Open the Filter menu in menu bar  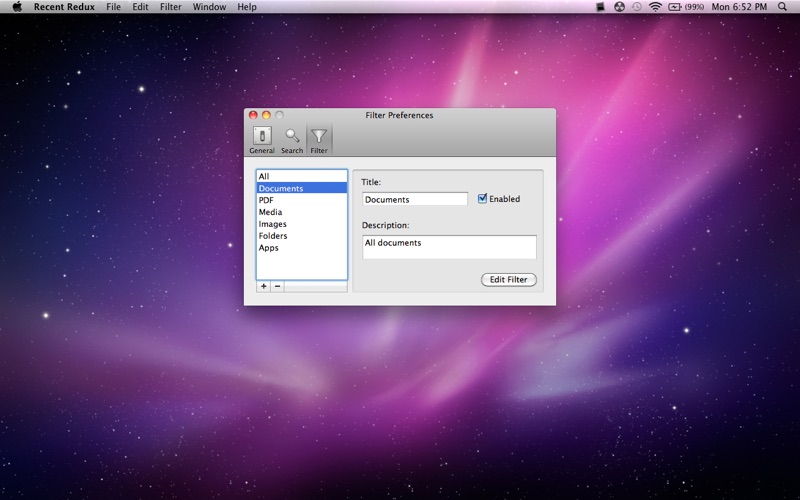[170, 7]
